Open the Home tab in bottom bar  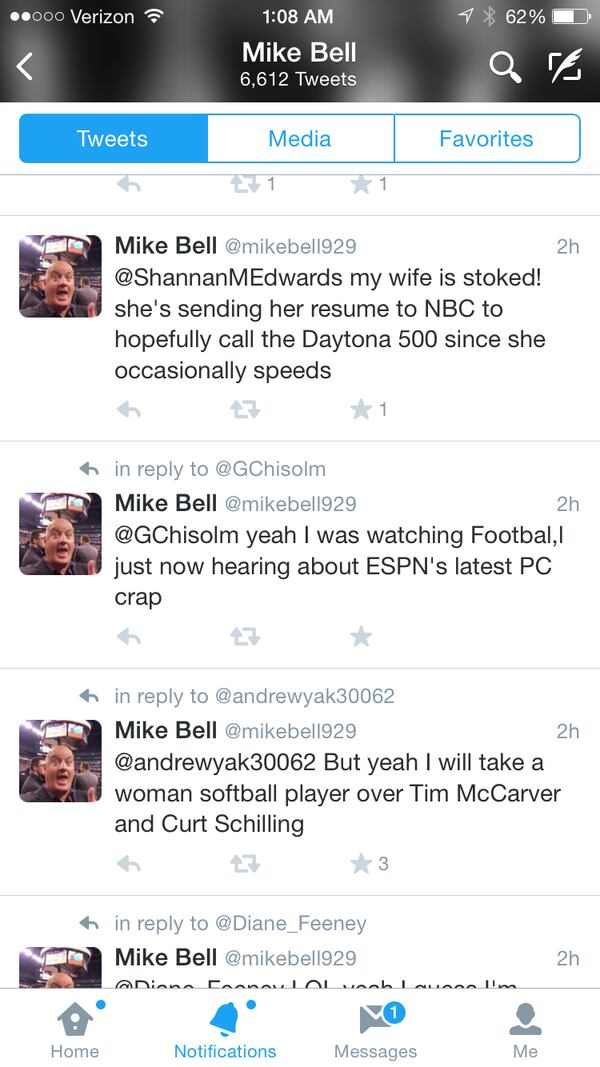click(x=75, y=1030)
